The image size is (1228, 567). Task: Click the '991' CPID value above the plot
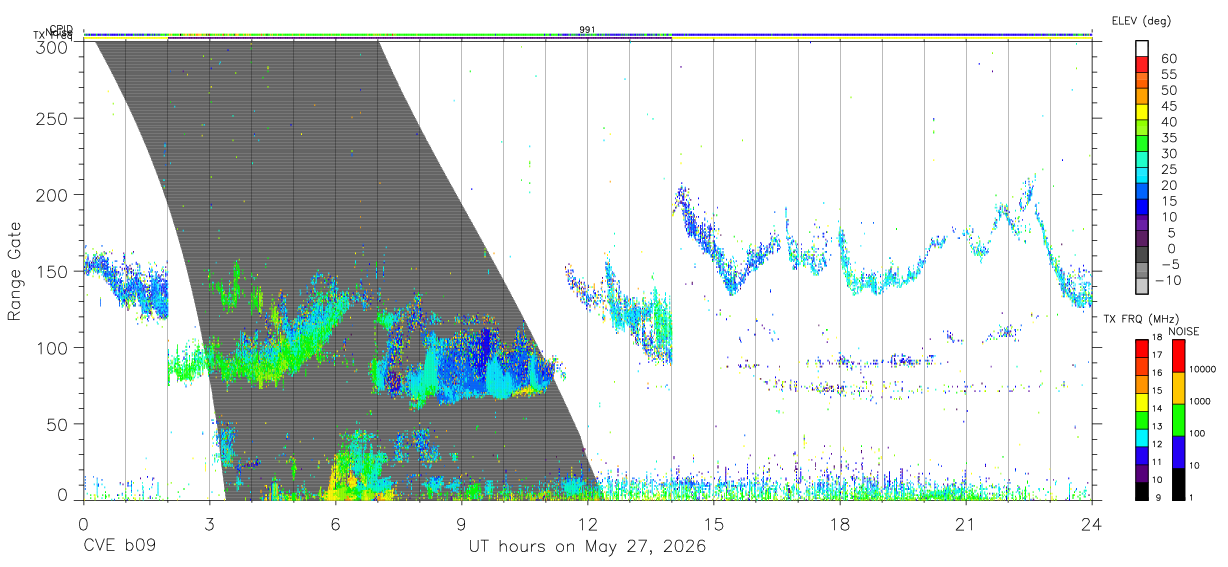[587, 29]
